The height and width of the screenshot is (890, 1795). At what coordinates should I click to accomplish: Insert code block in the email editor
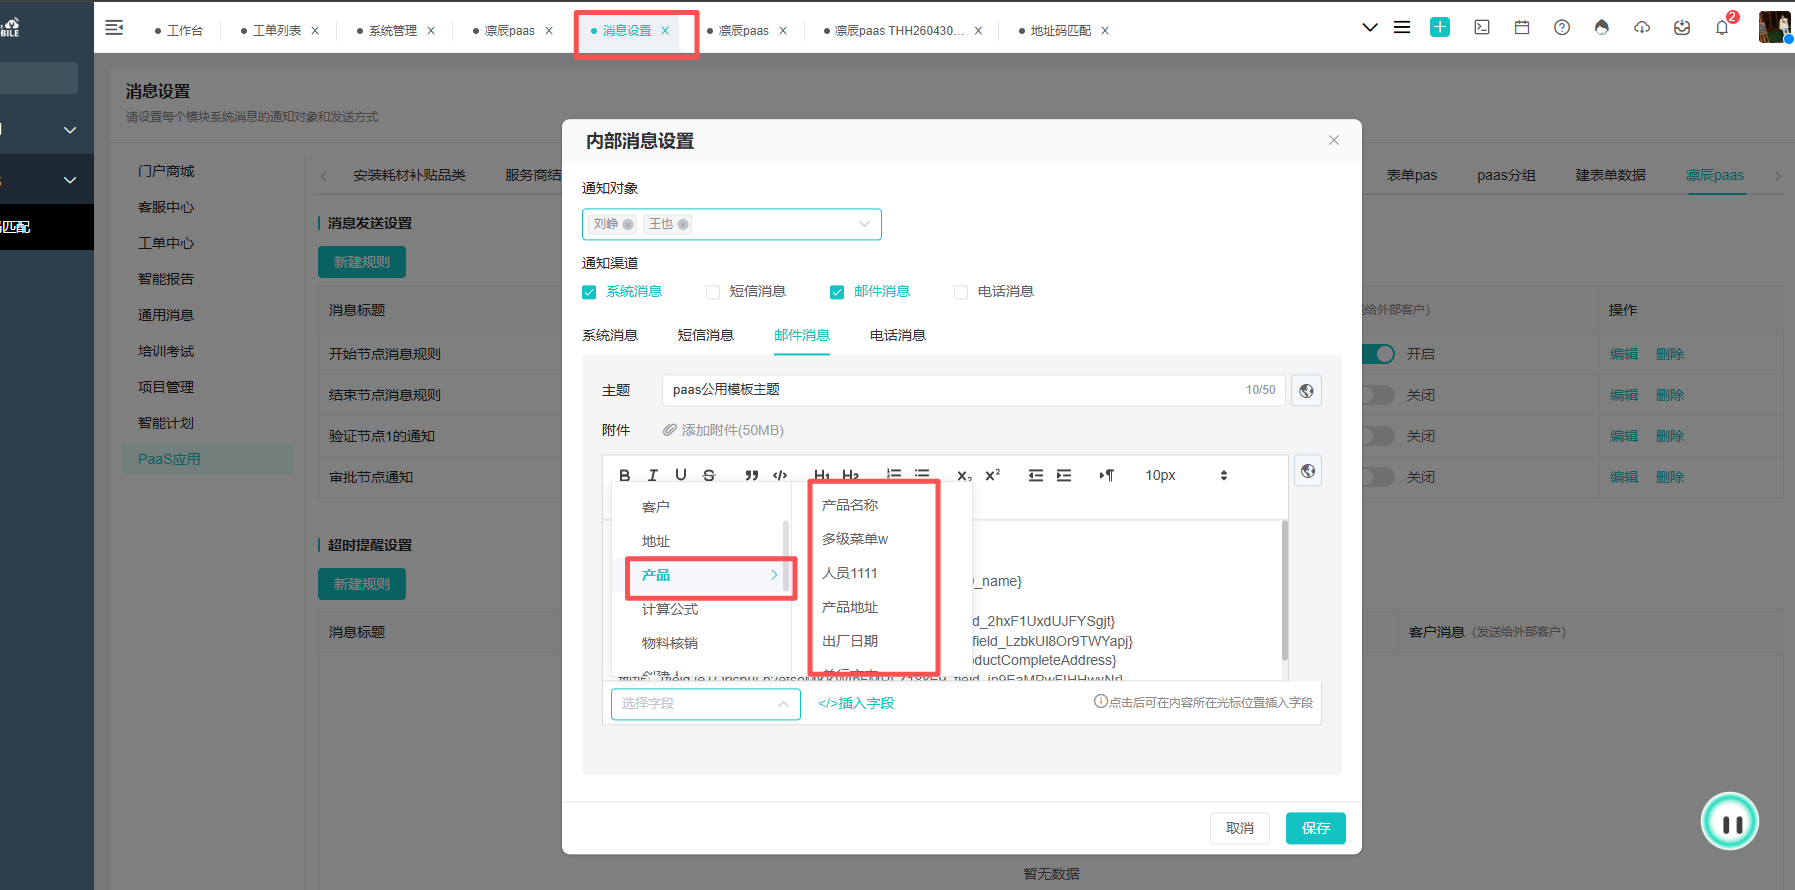(780, 475)
